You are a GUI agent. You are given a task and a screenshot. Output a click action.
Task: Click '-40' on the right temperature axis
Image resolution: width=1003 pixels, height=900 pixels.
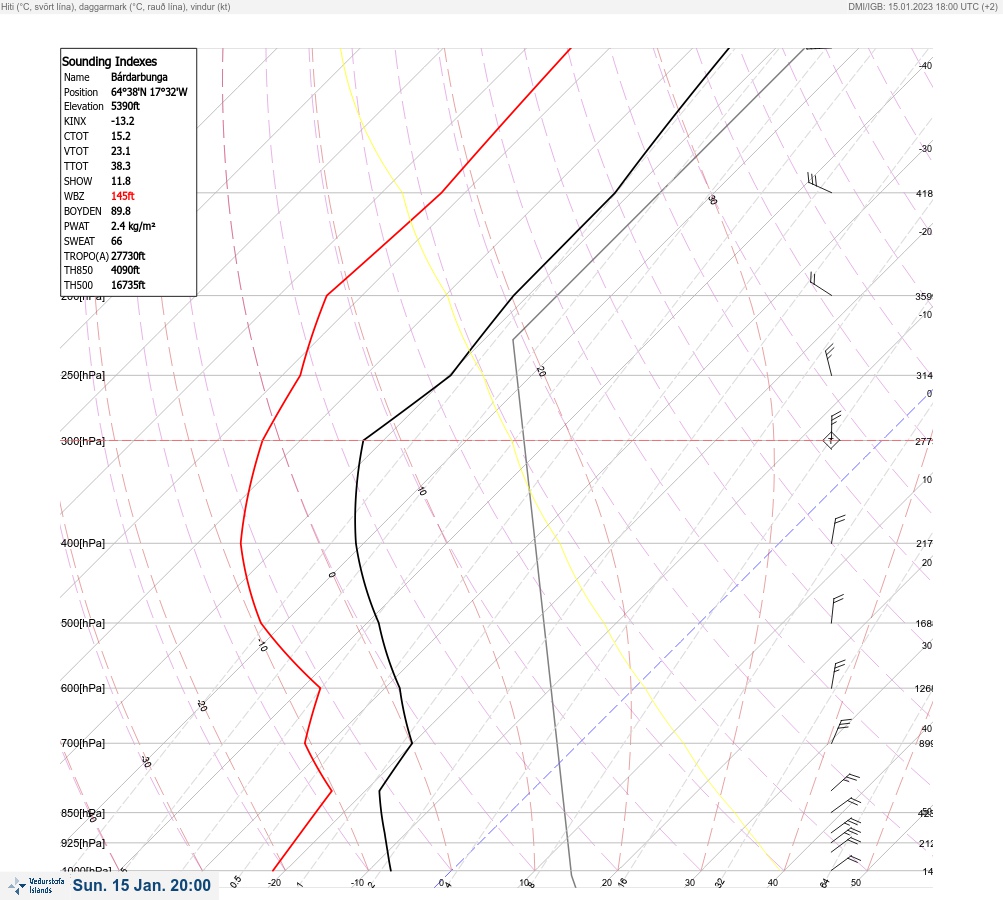(x=925, y=65)
